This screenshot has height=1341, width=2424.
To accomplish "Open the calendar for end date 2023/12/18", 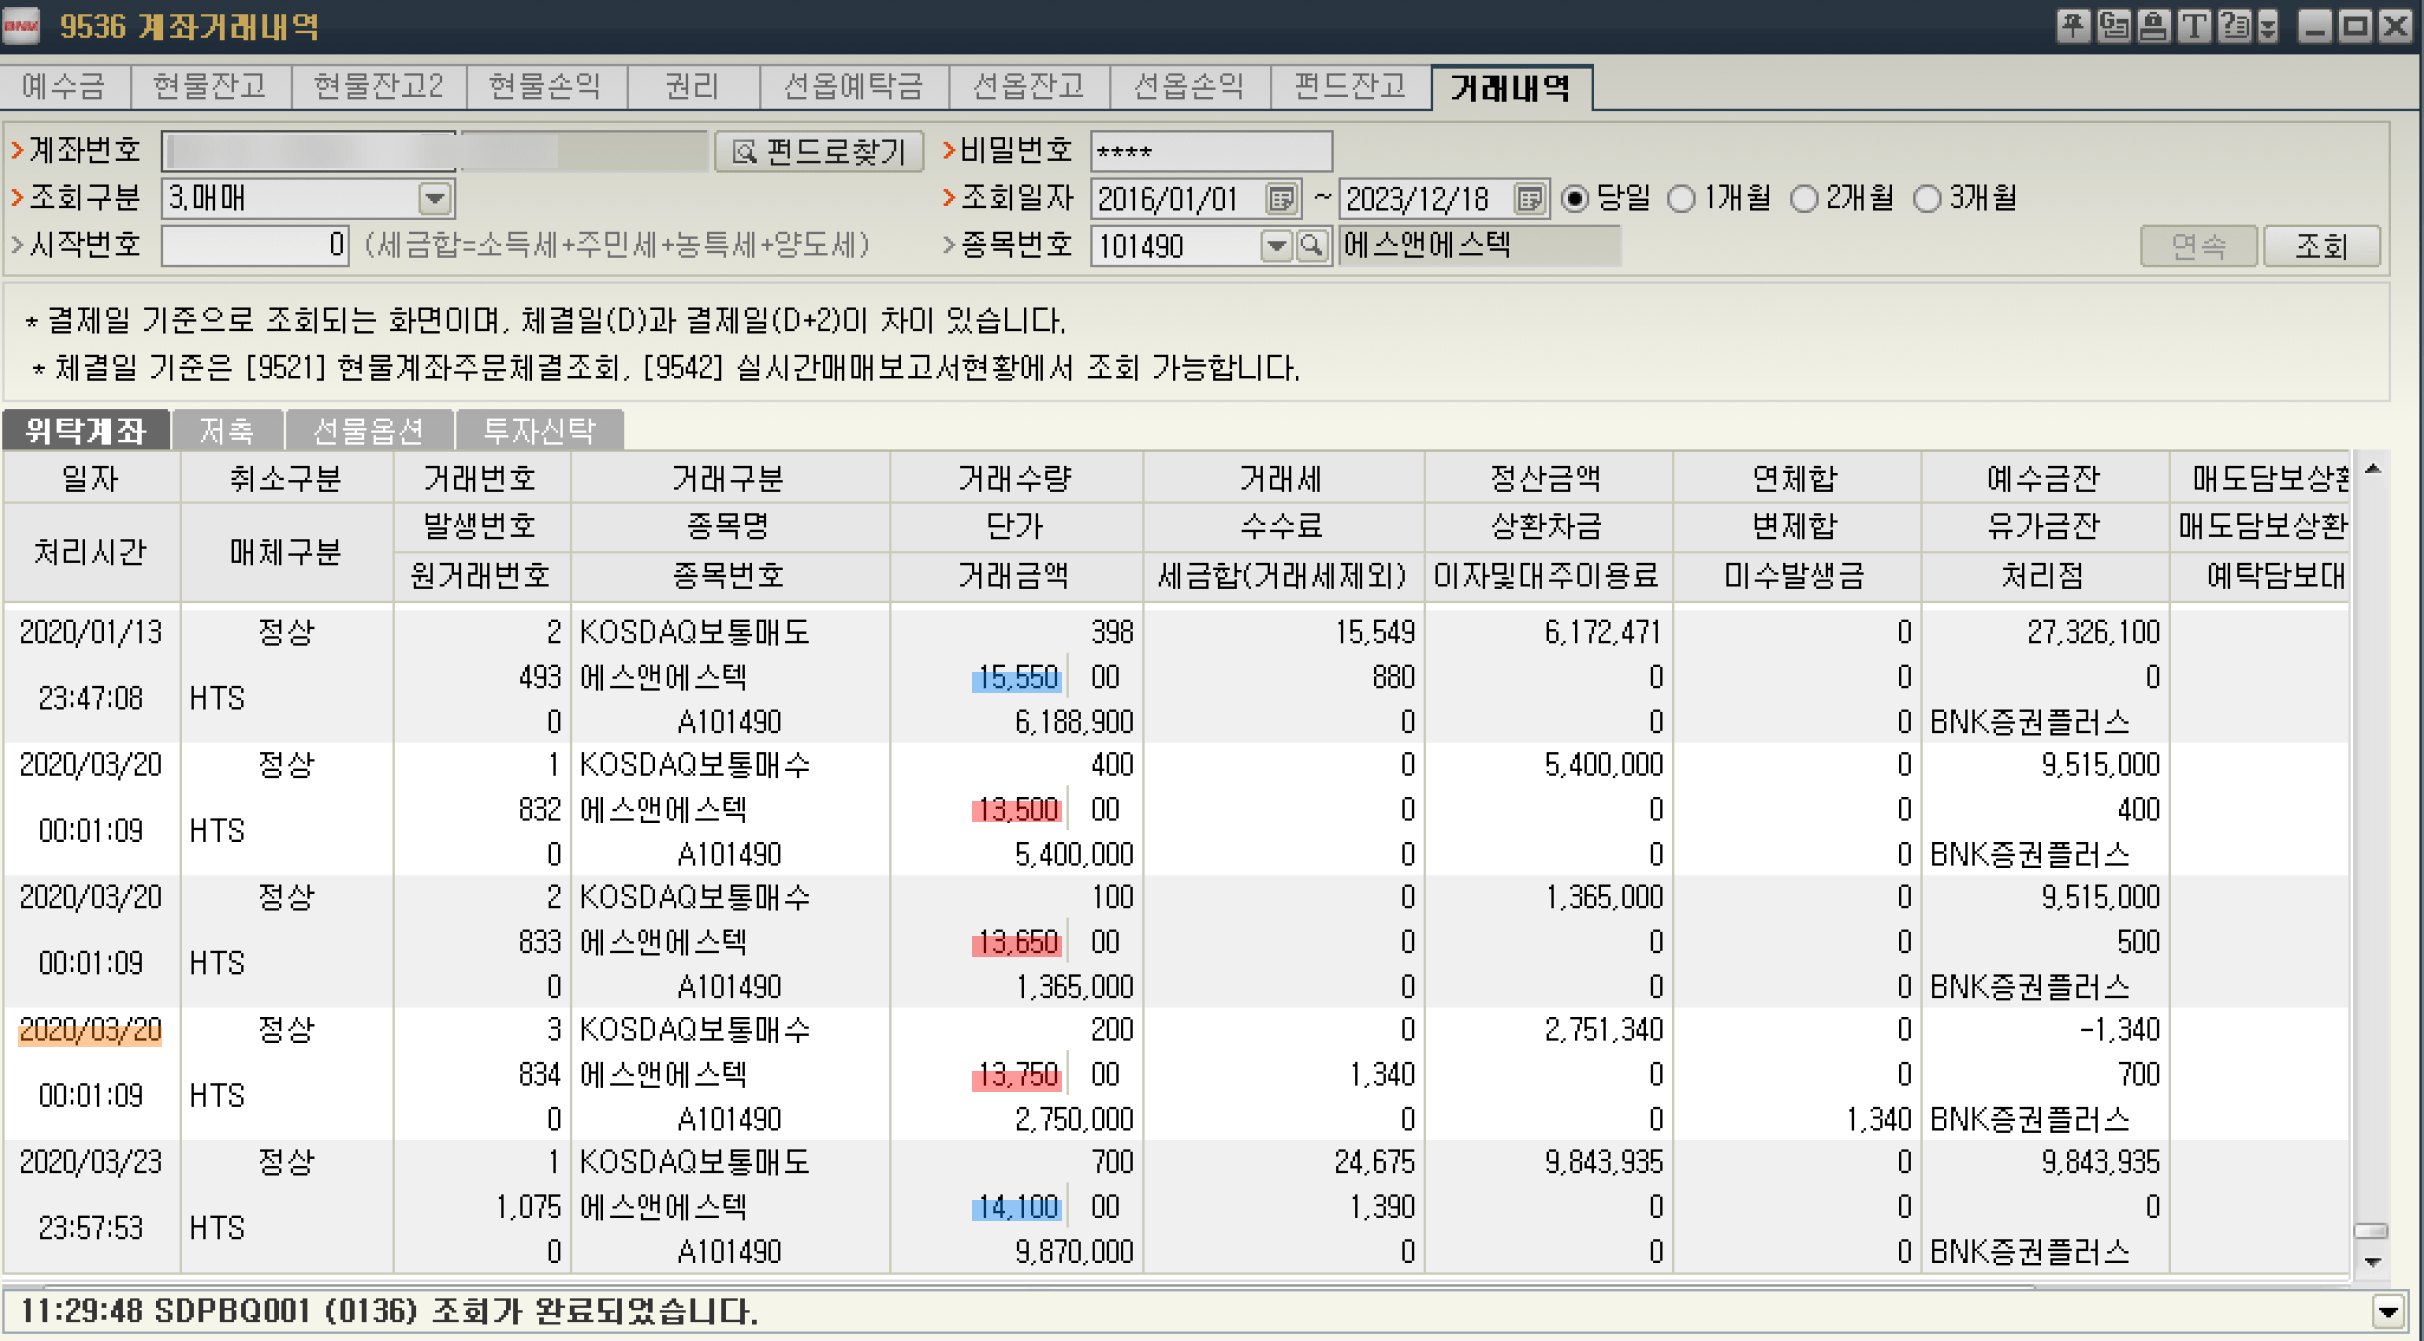I will 1529,198.
